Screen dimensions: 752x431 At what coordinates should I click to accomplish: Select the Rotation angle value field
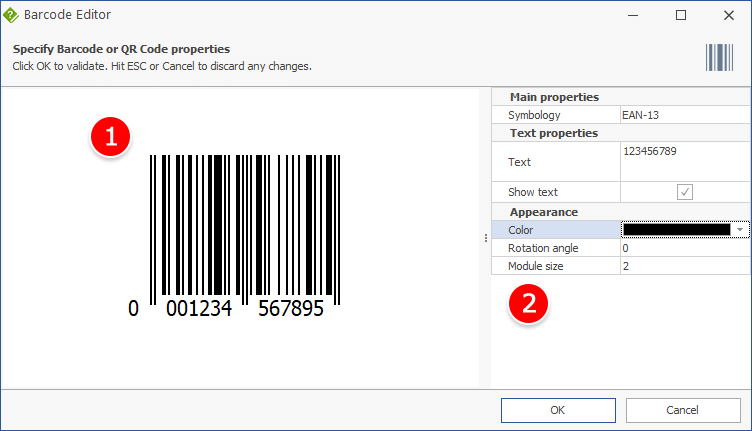pos(685,248)
